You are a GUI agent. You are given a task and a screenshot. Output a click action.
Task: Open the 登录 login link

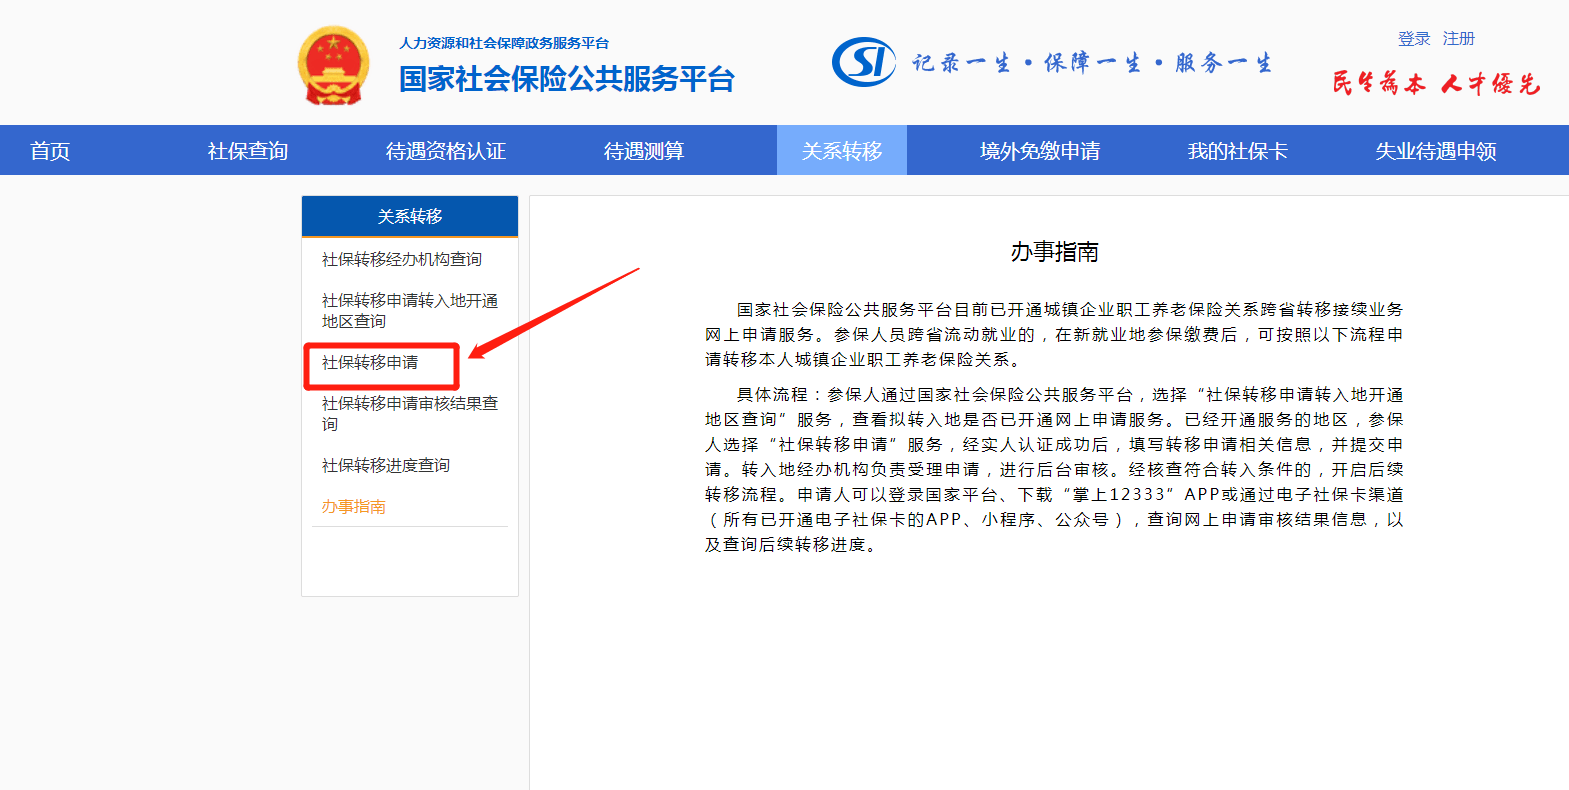pos(1414,39)
